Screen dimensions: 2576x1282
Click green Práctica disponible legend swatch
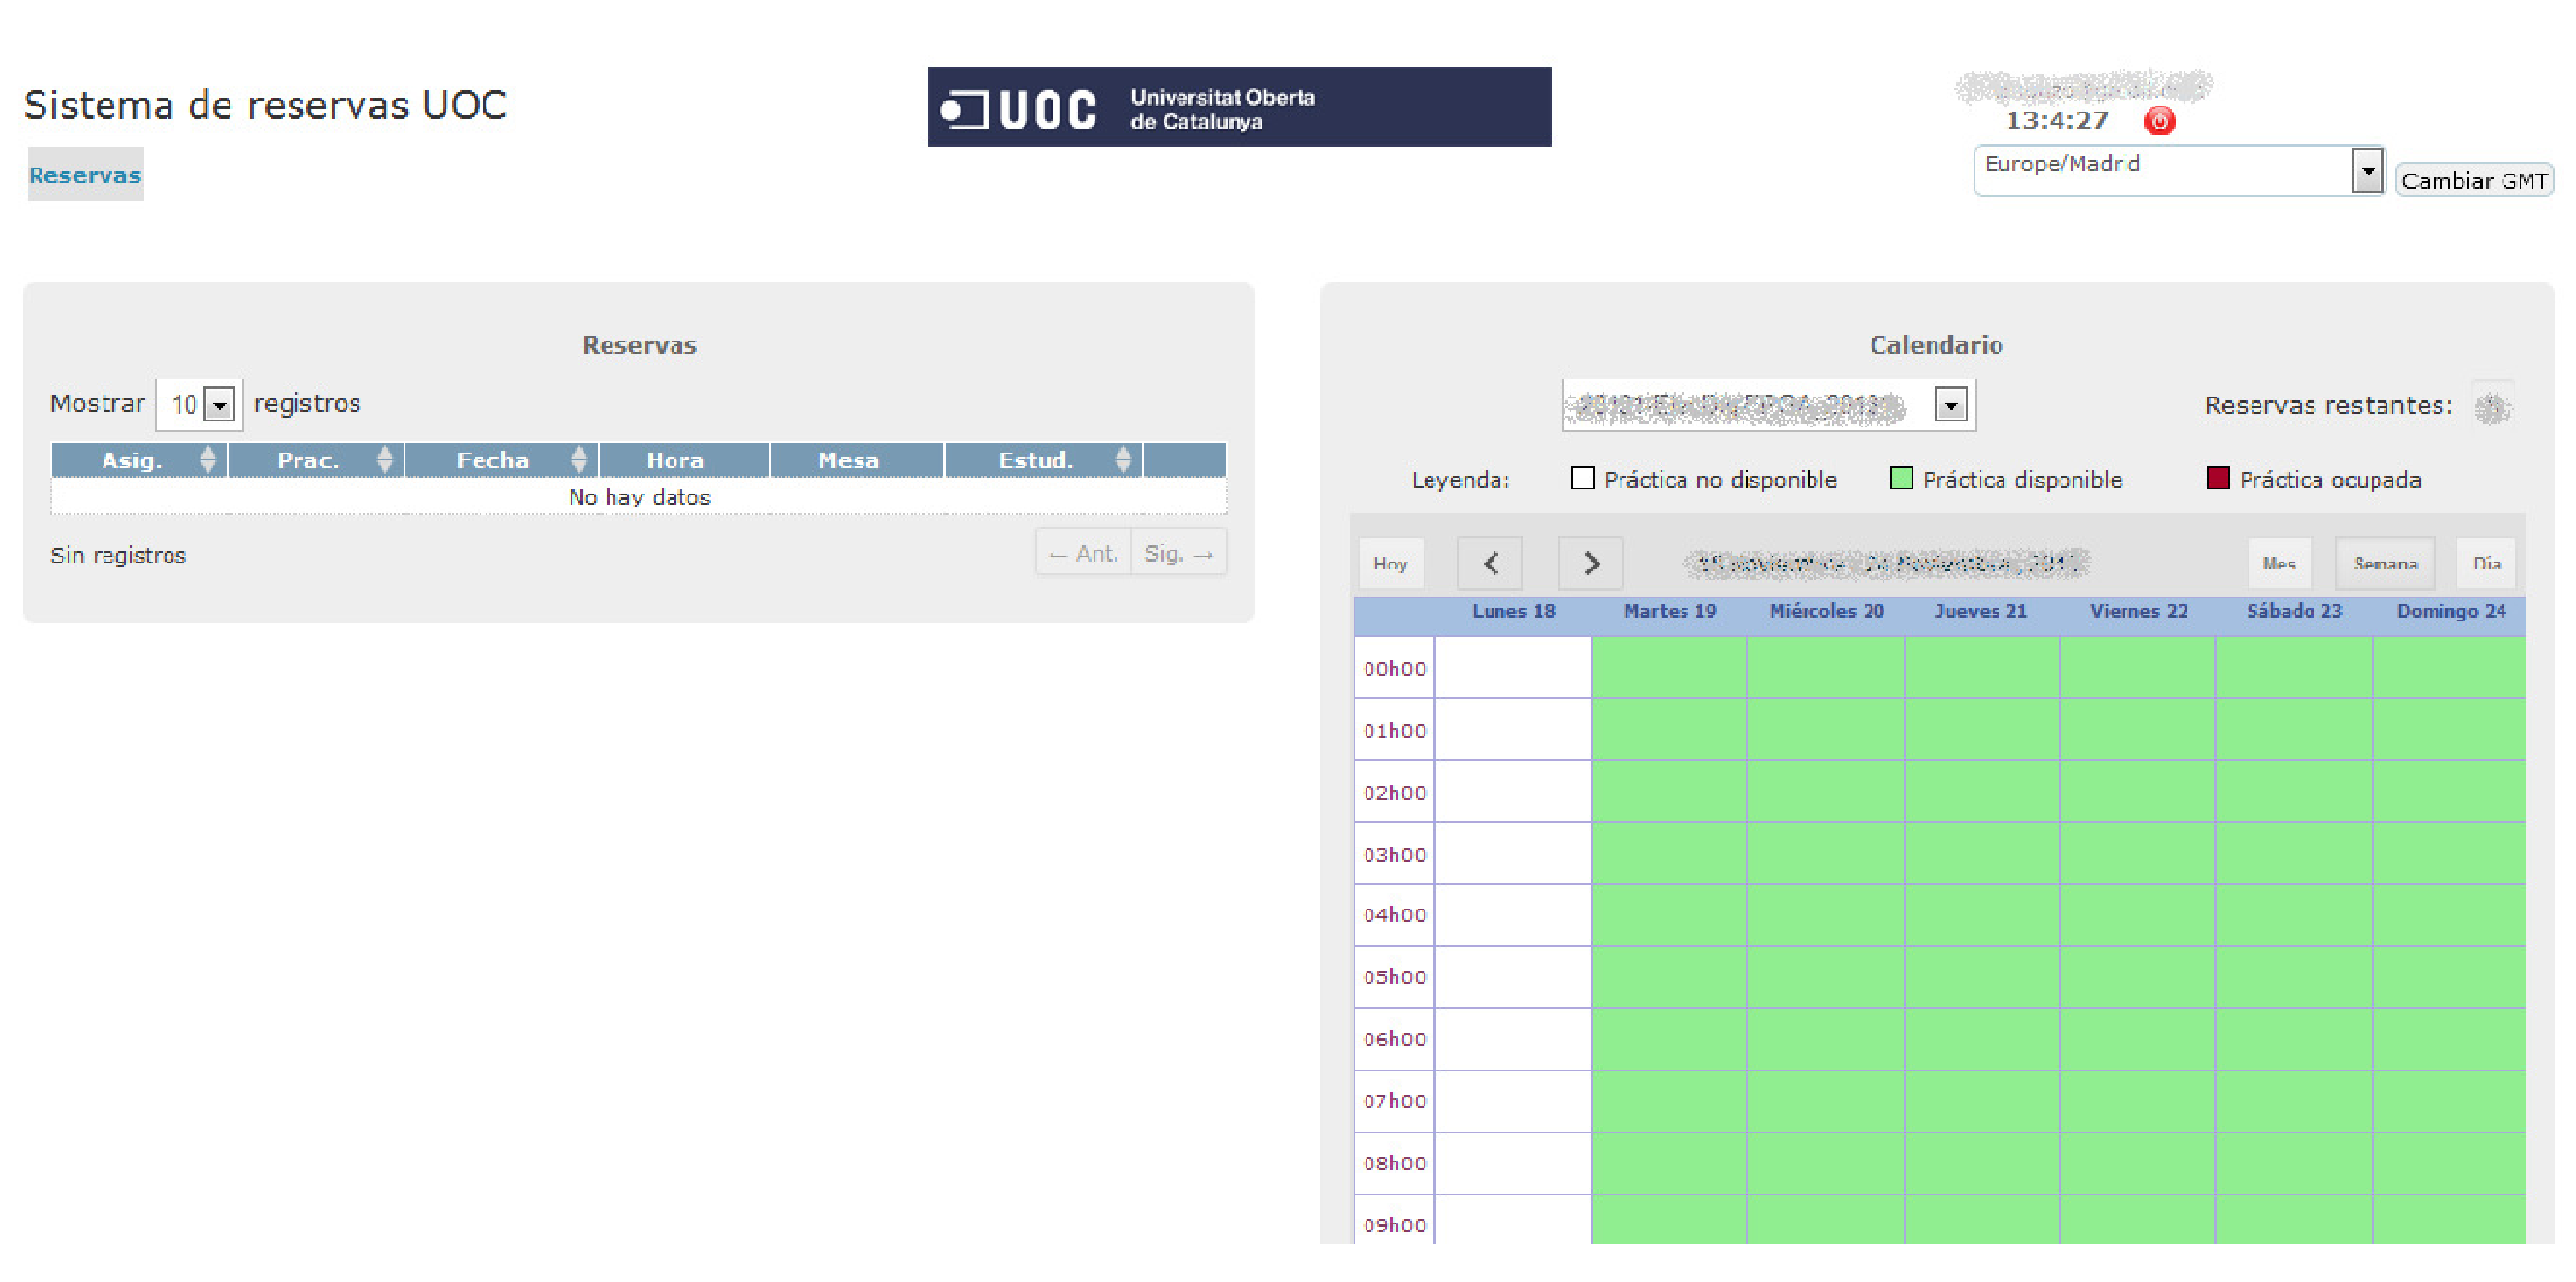point(1900,479)
